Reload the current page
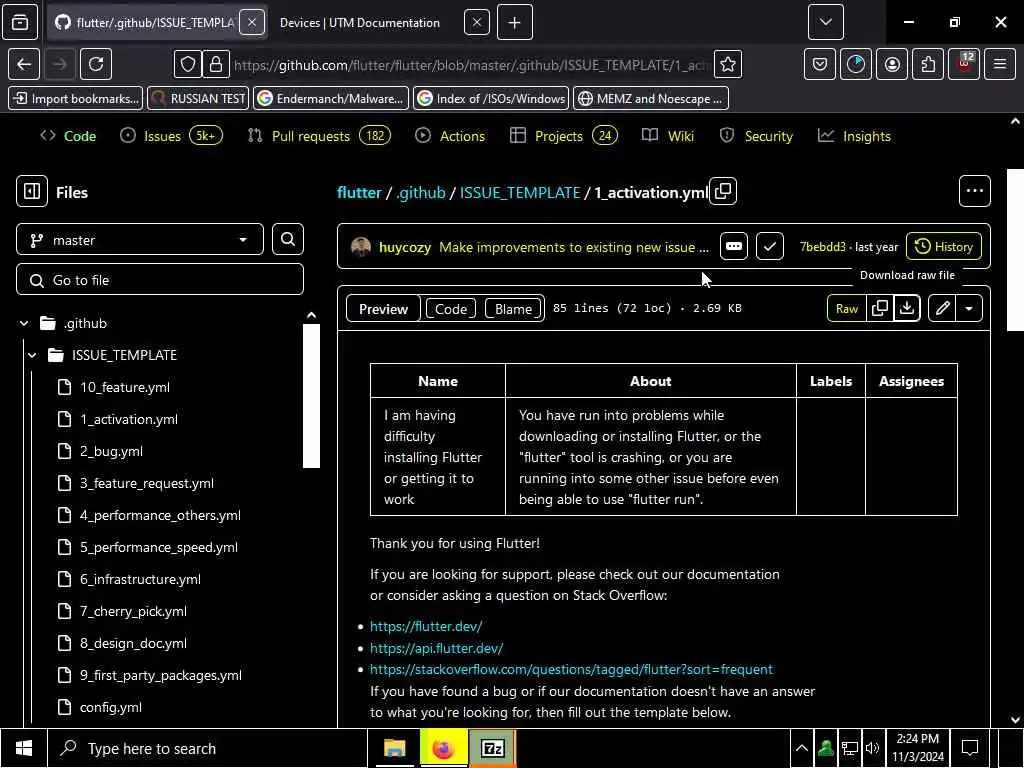 point(96,64)
